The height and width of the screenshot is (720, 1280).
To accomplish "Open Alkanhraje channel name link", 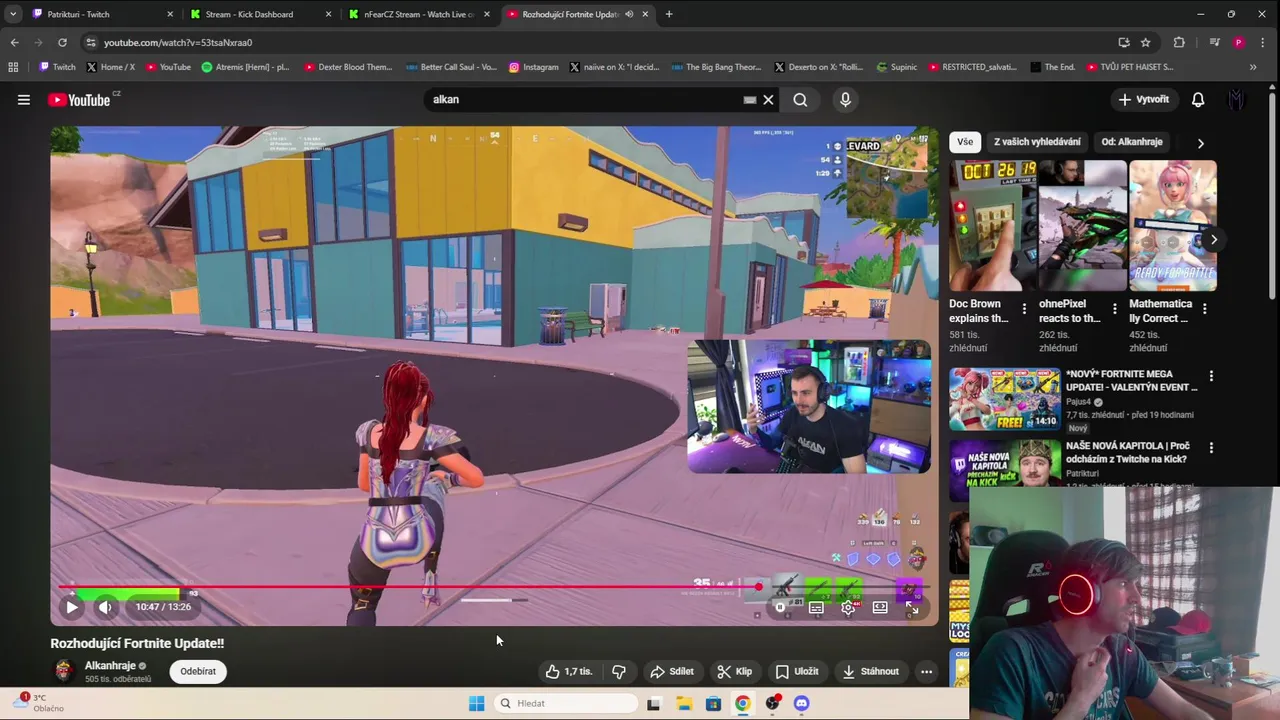I will pyautogui.click(x=110, y=665).
